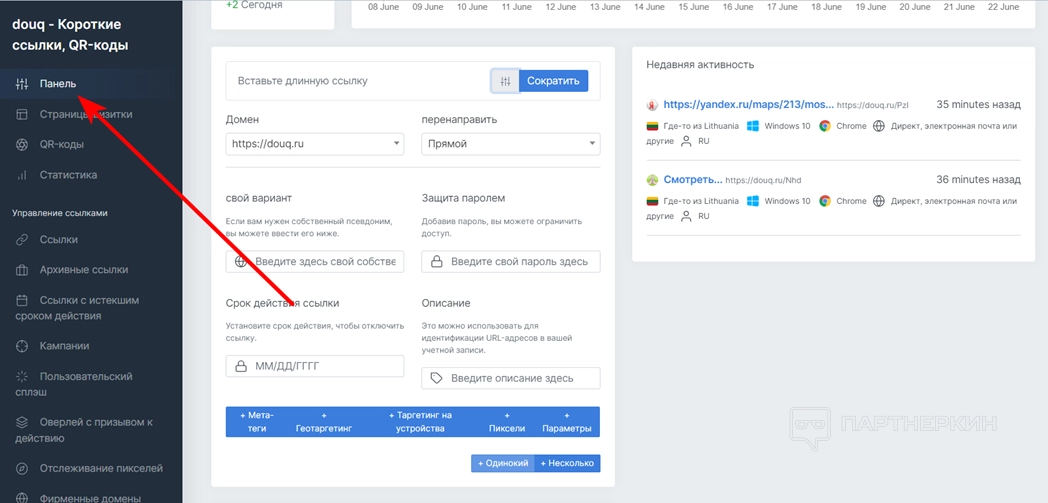
Task: Click the Архивные ссылки briefcase icon
Action: (x=21, y=270)
